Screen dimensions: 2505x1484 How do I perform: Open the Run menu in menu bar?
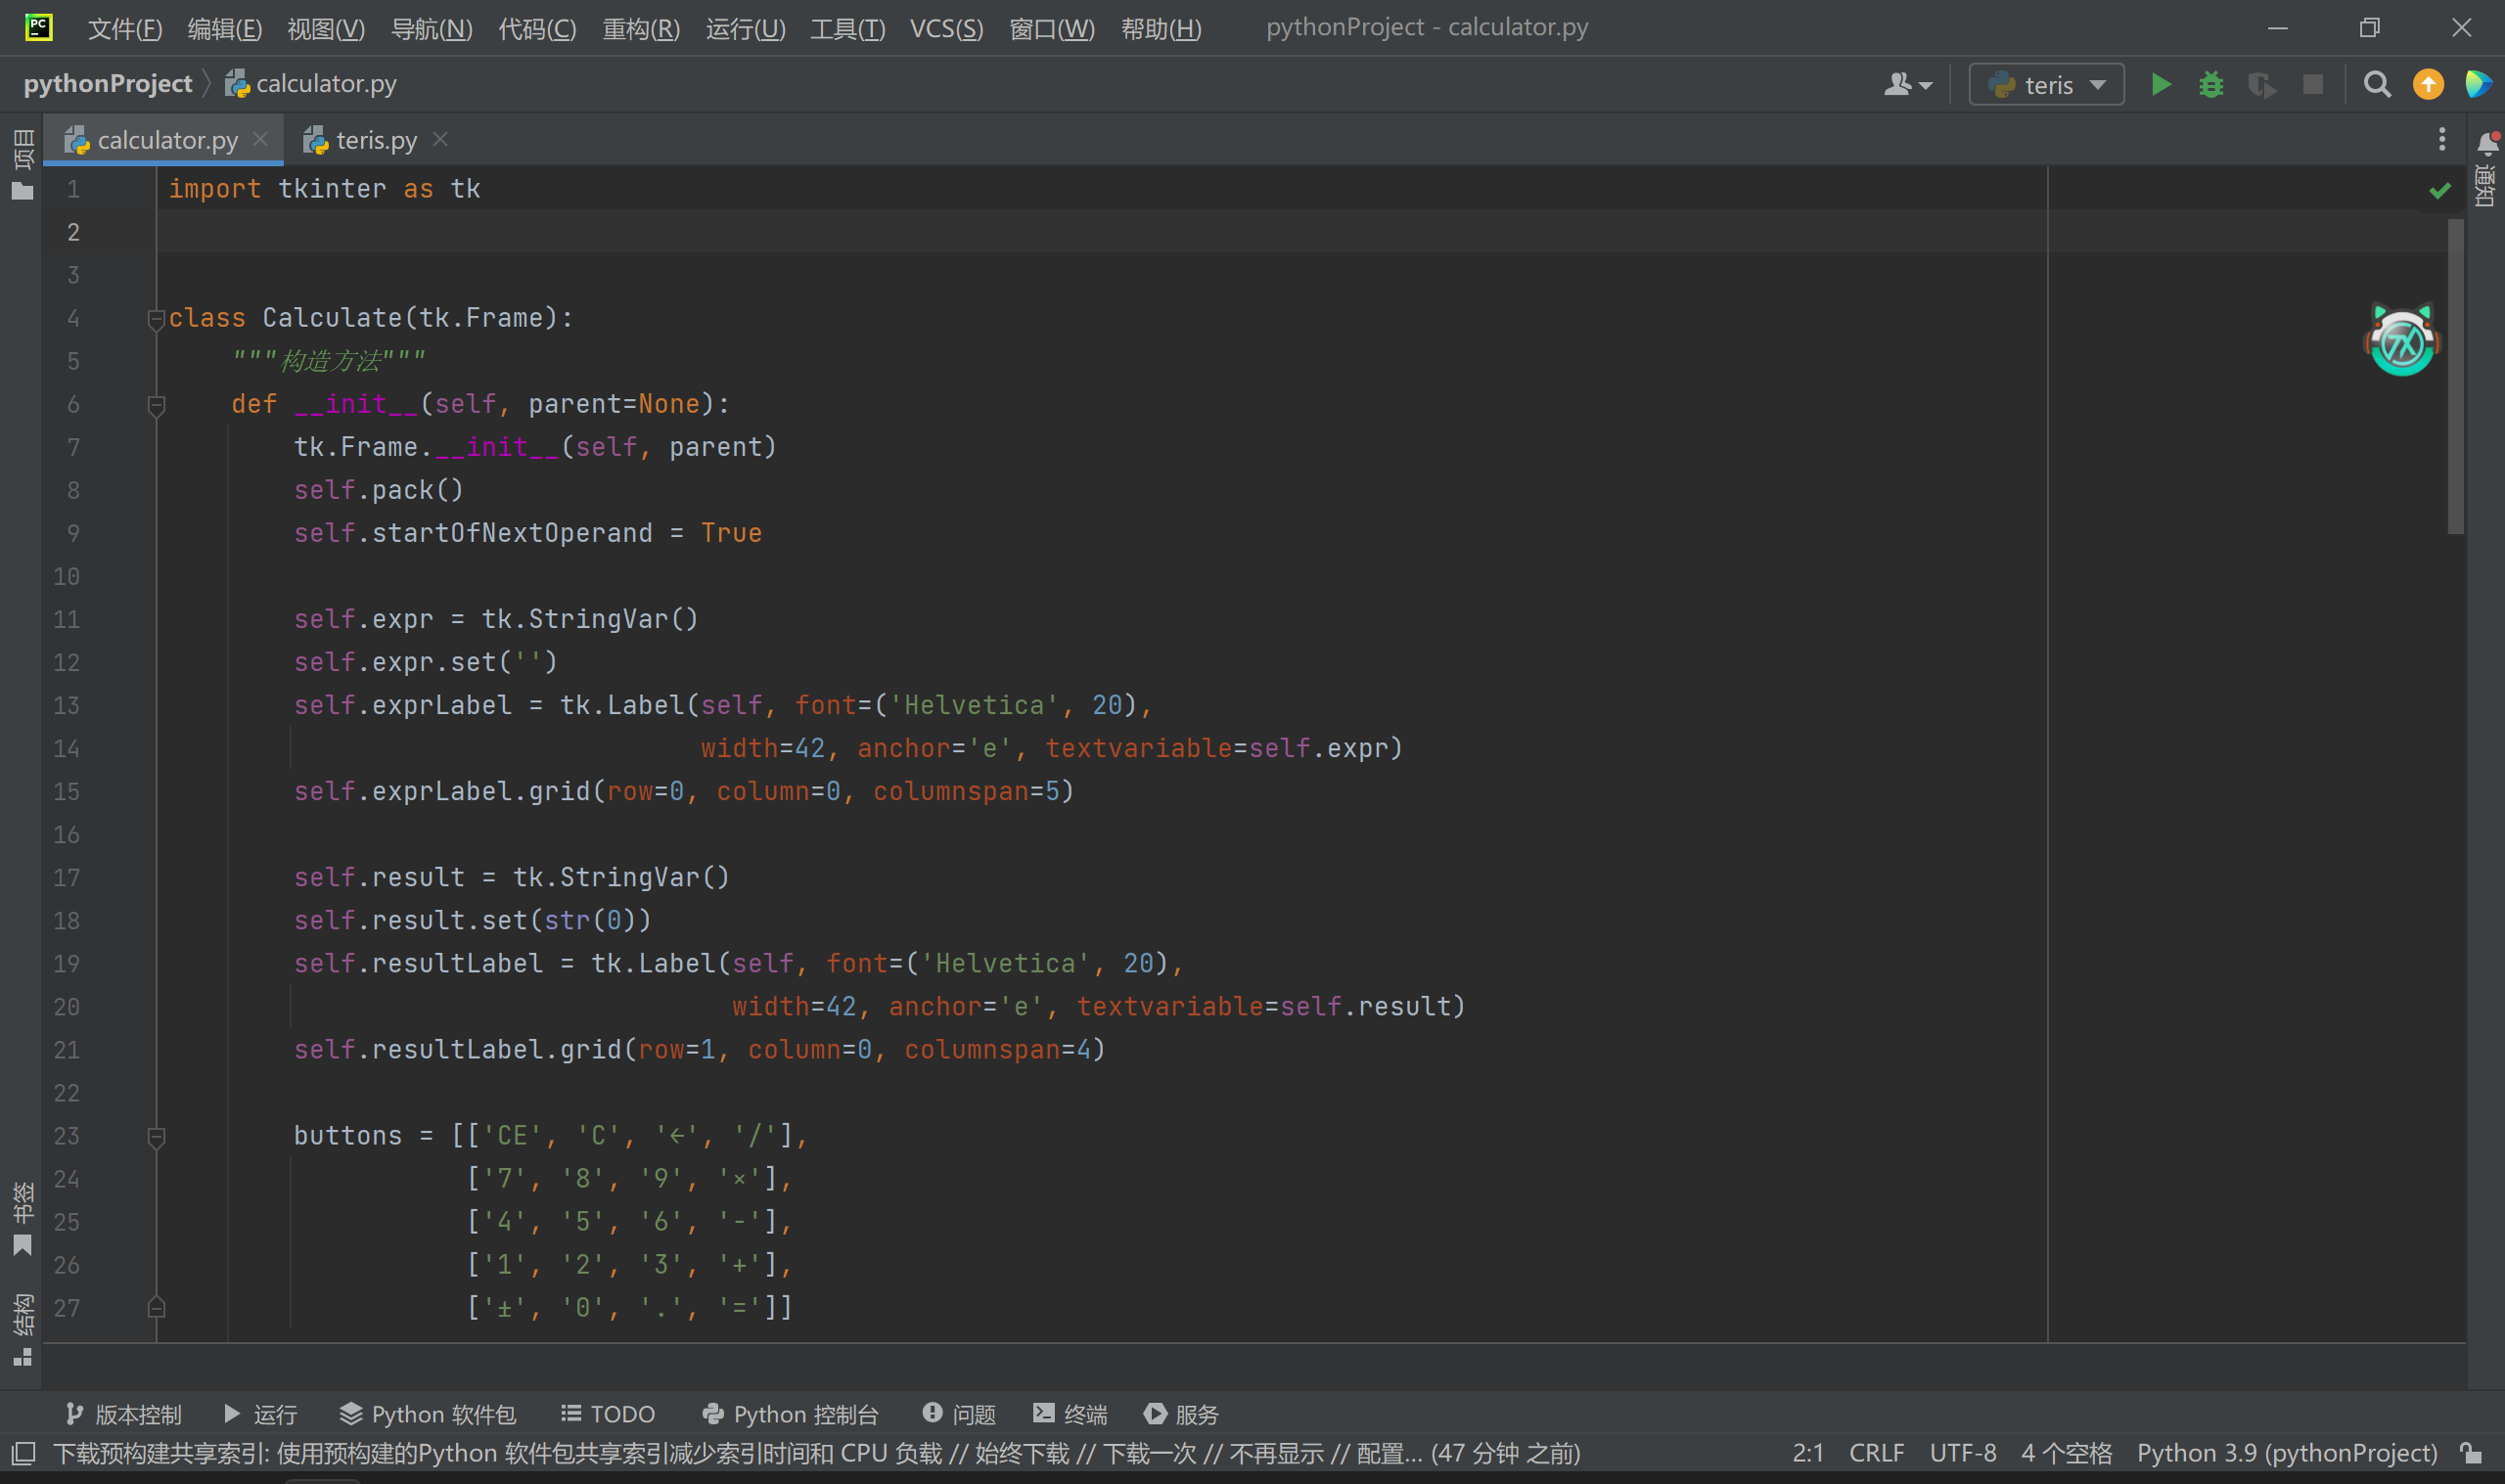pyautogui.click(x=745, y=28)
